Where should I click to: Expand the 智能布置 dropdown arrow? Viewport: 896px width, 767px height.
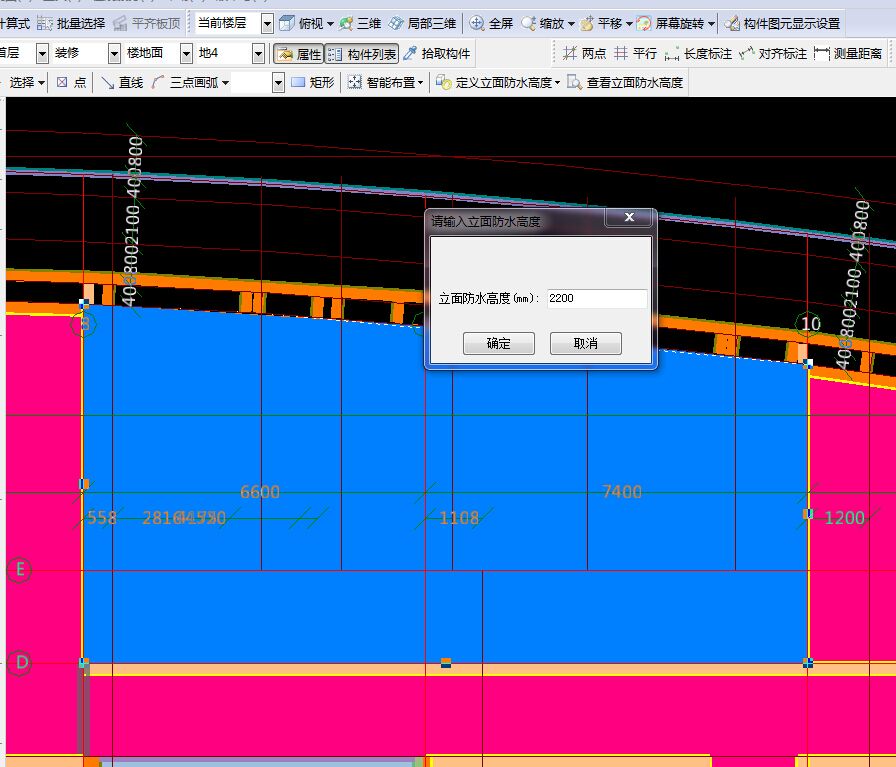pos(421,83)
